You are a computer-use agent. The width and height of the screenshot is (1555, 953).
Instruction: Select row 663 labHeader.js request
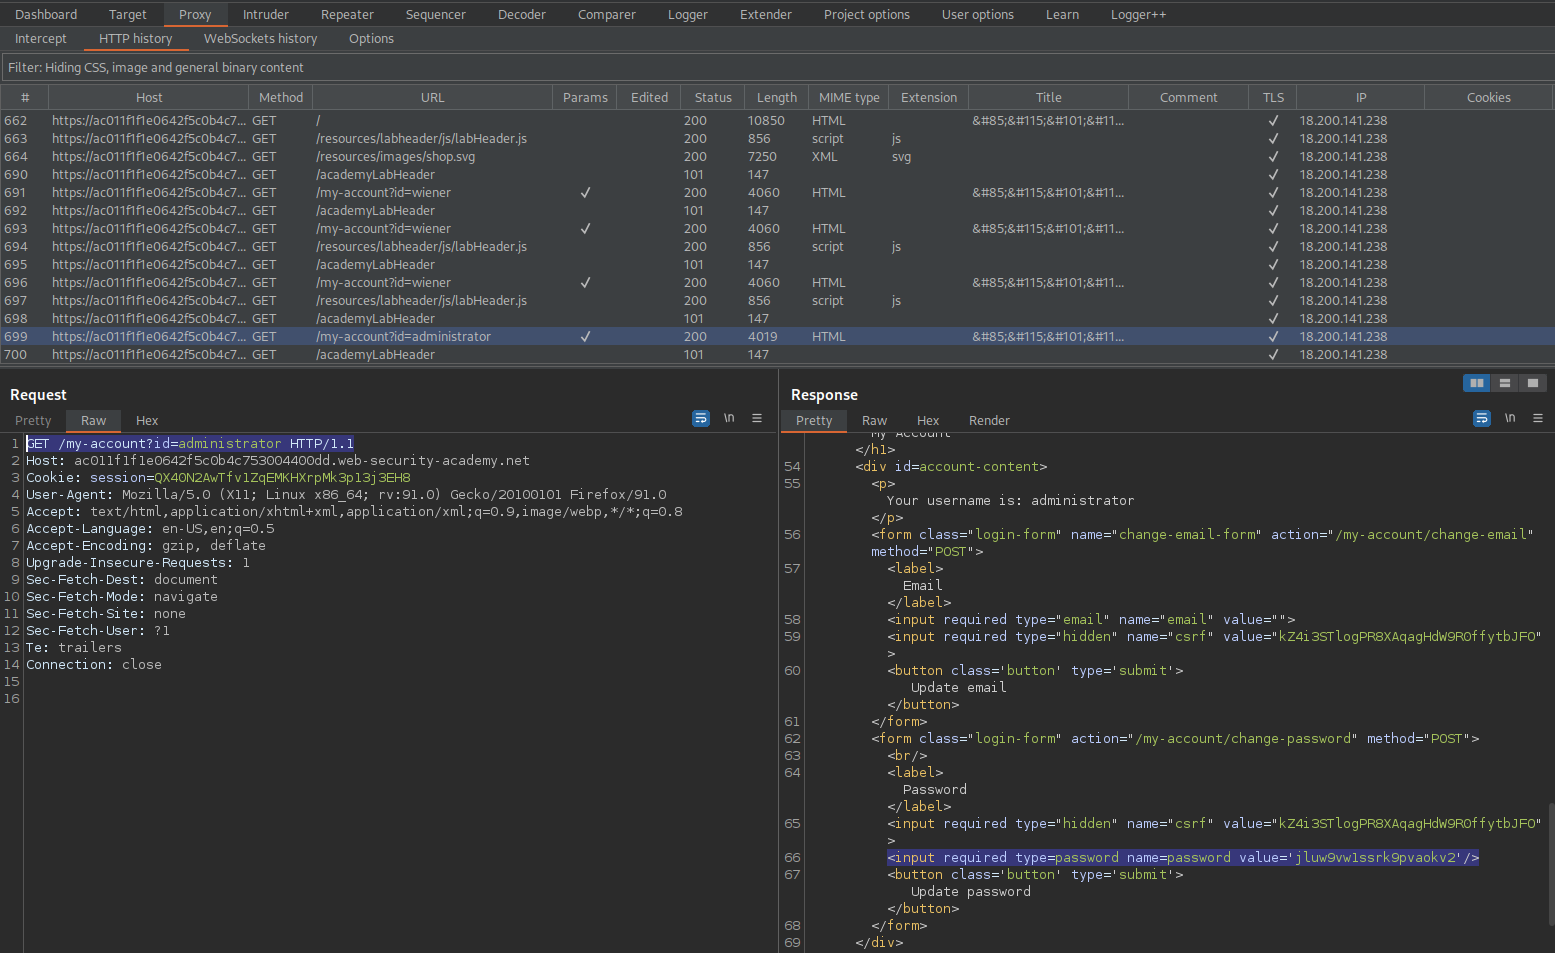pyautogui.click(x=777, y=138)
